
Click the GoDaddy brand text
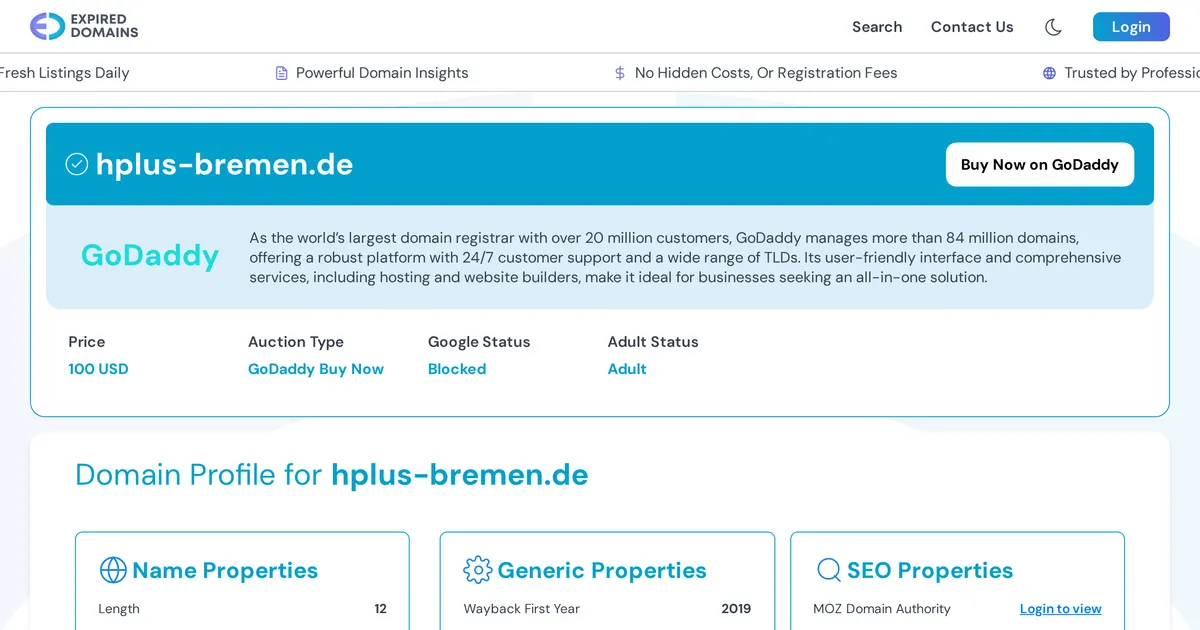150,256
